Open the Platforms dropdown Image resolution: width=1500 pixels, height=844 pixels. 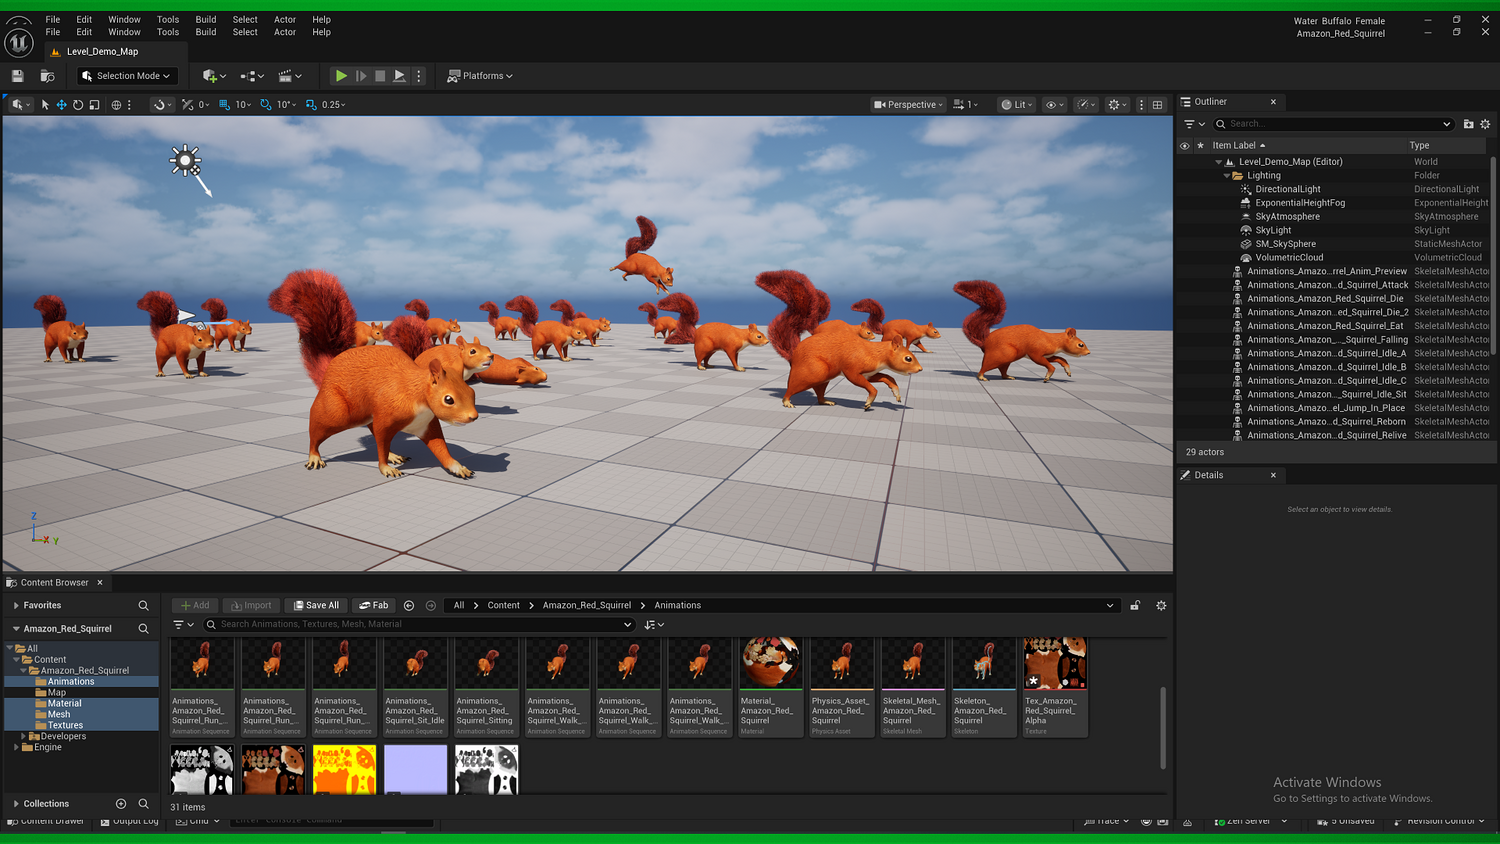point(480,76)
